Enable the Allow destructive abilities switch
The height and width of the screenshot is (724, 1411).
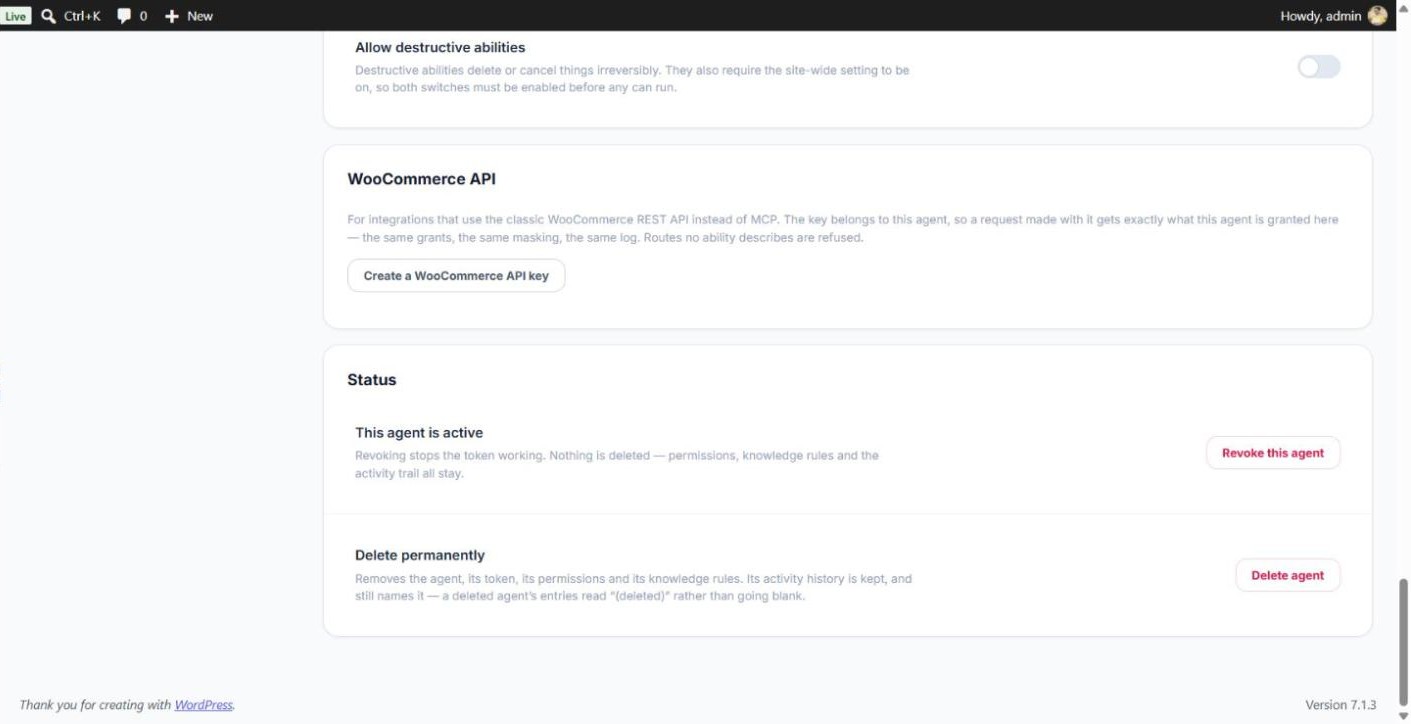point(1318,67)
